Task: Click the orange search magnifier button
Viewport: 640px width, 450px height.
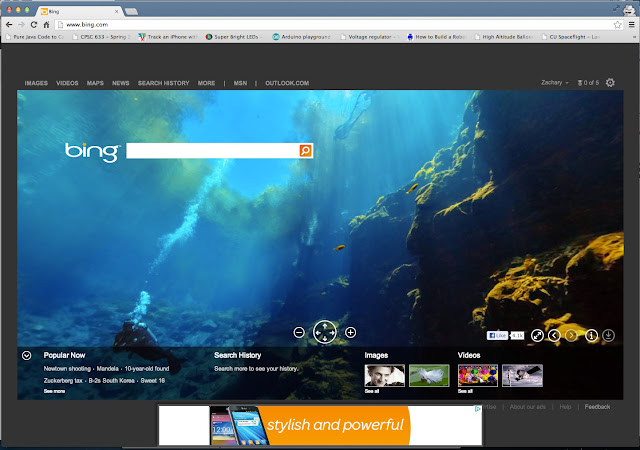Action: point(305,151)
